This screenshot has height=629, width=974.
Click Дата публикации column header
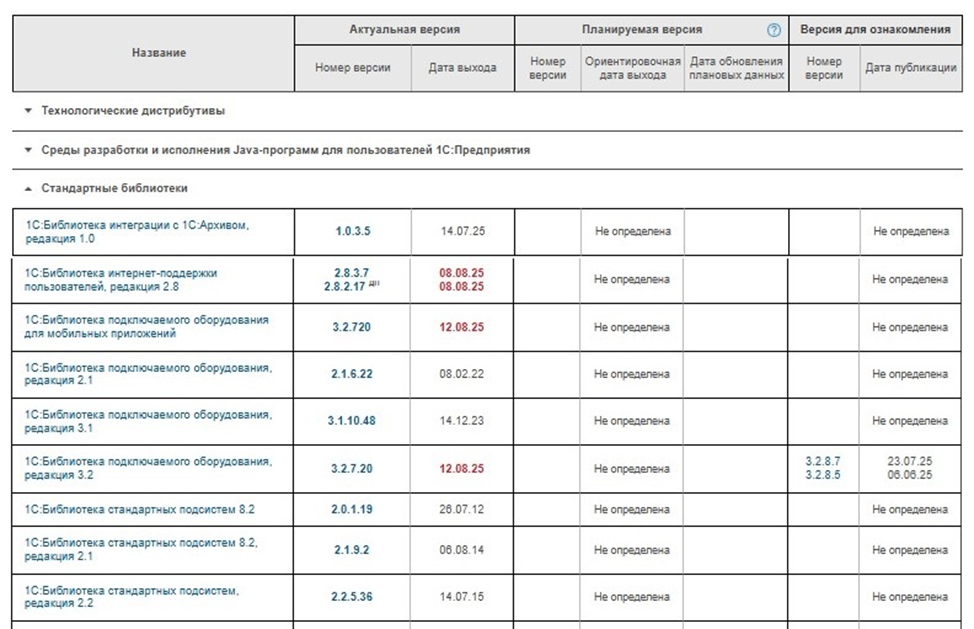coord(911,68)
